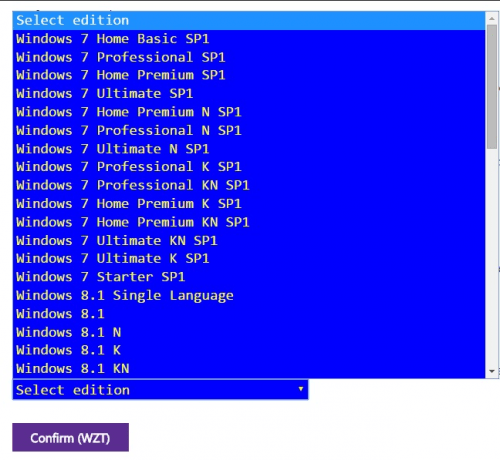Screen dimensions: 500x460
Task: Select the highlighted 'Select edition' list option
Action: click(x=249, y=20)
